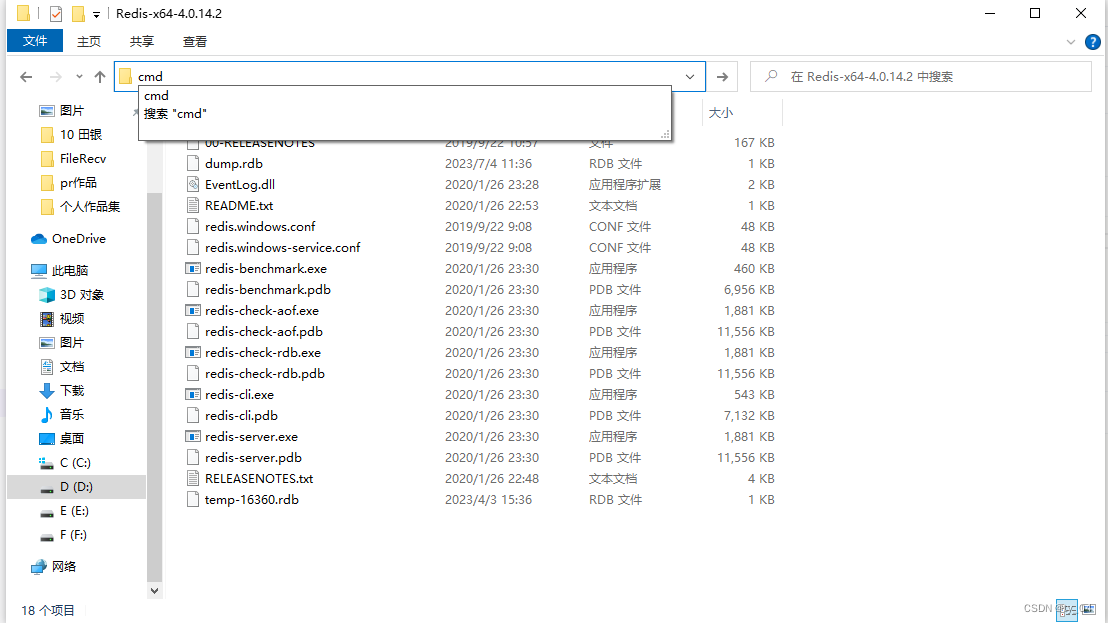
Task: Select the EventLog.dll file icon
Action: [193, 184]
